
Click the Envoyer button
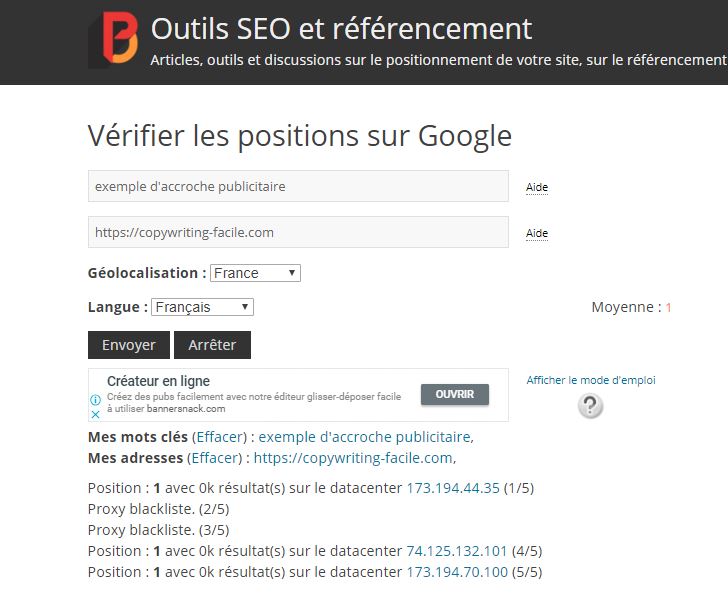(129, 345)
